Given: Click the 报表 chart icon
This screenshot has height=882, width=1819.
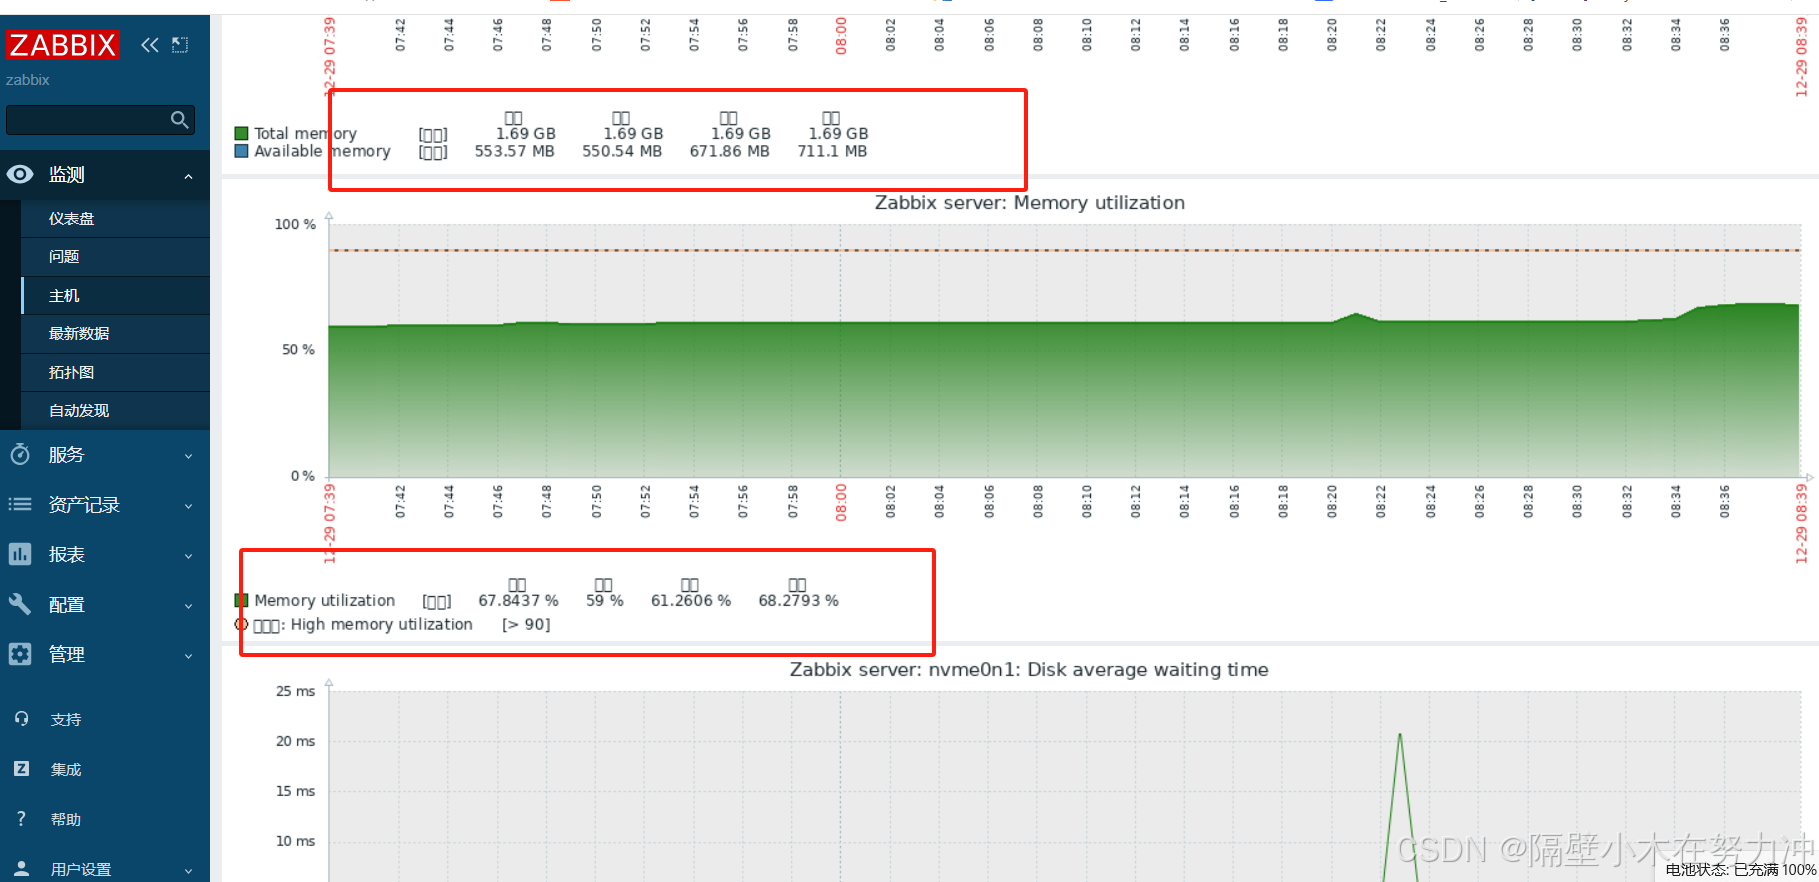Looking at the screenshot, I should click(x=20, y=554).
